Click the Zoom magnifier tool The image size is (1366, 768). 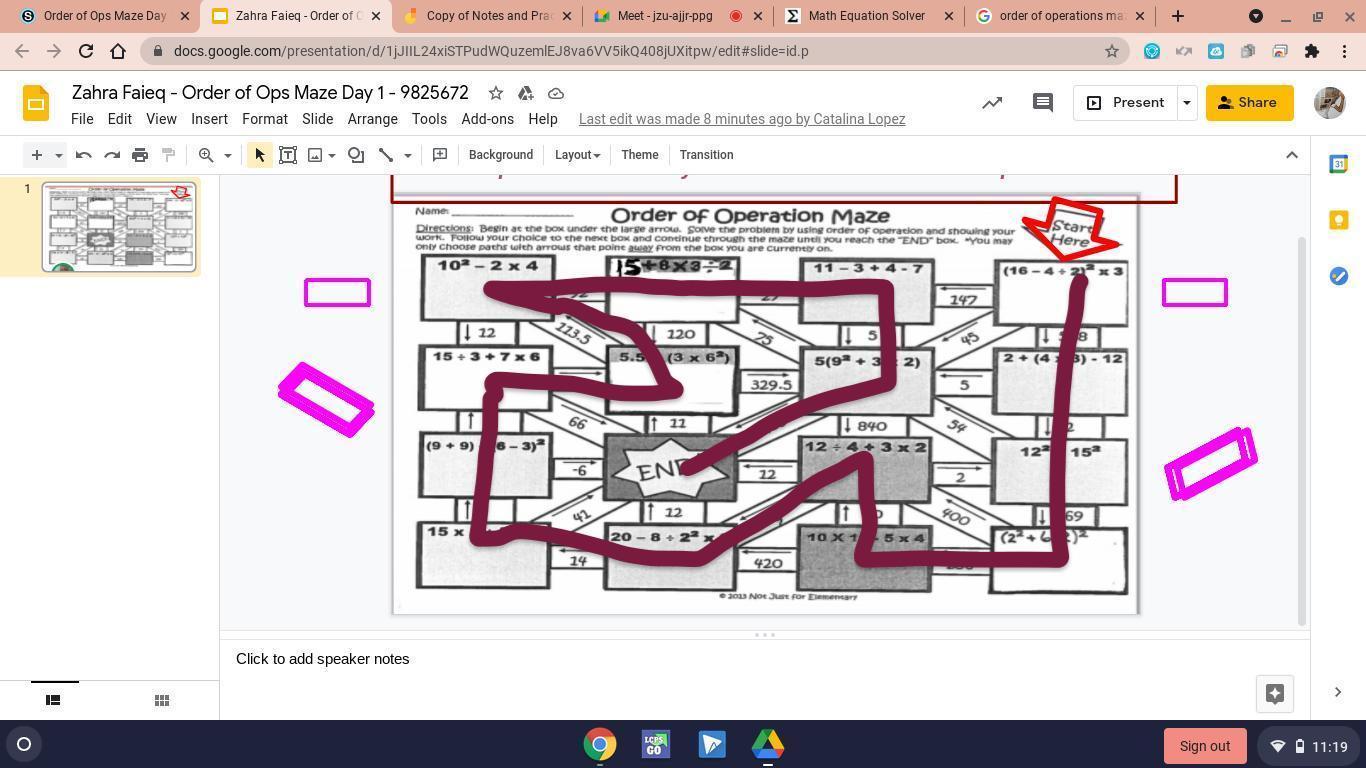[x=206, y=155]
